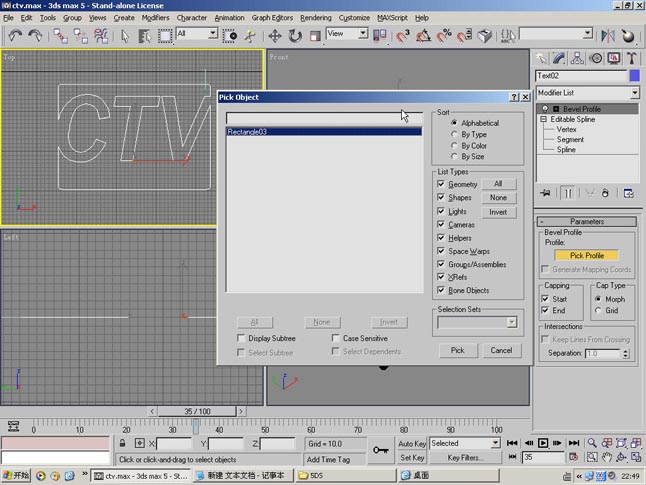Screen dimensions: 646x485
Task: Open the Create menu
Action: pos(124,18)
